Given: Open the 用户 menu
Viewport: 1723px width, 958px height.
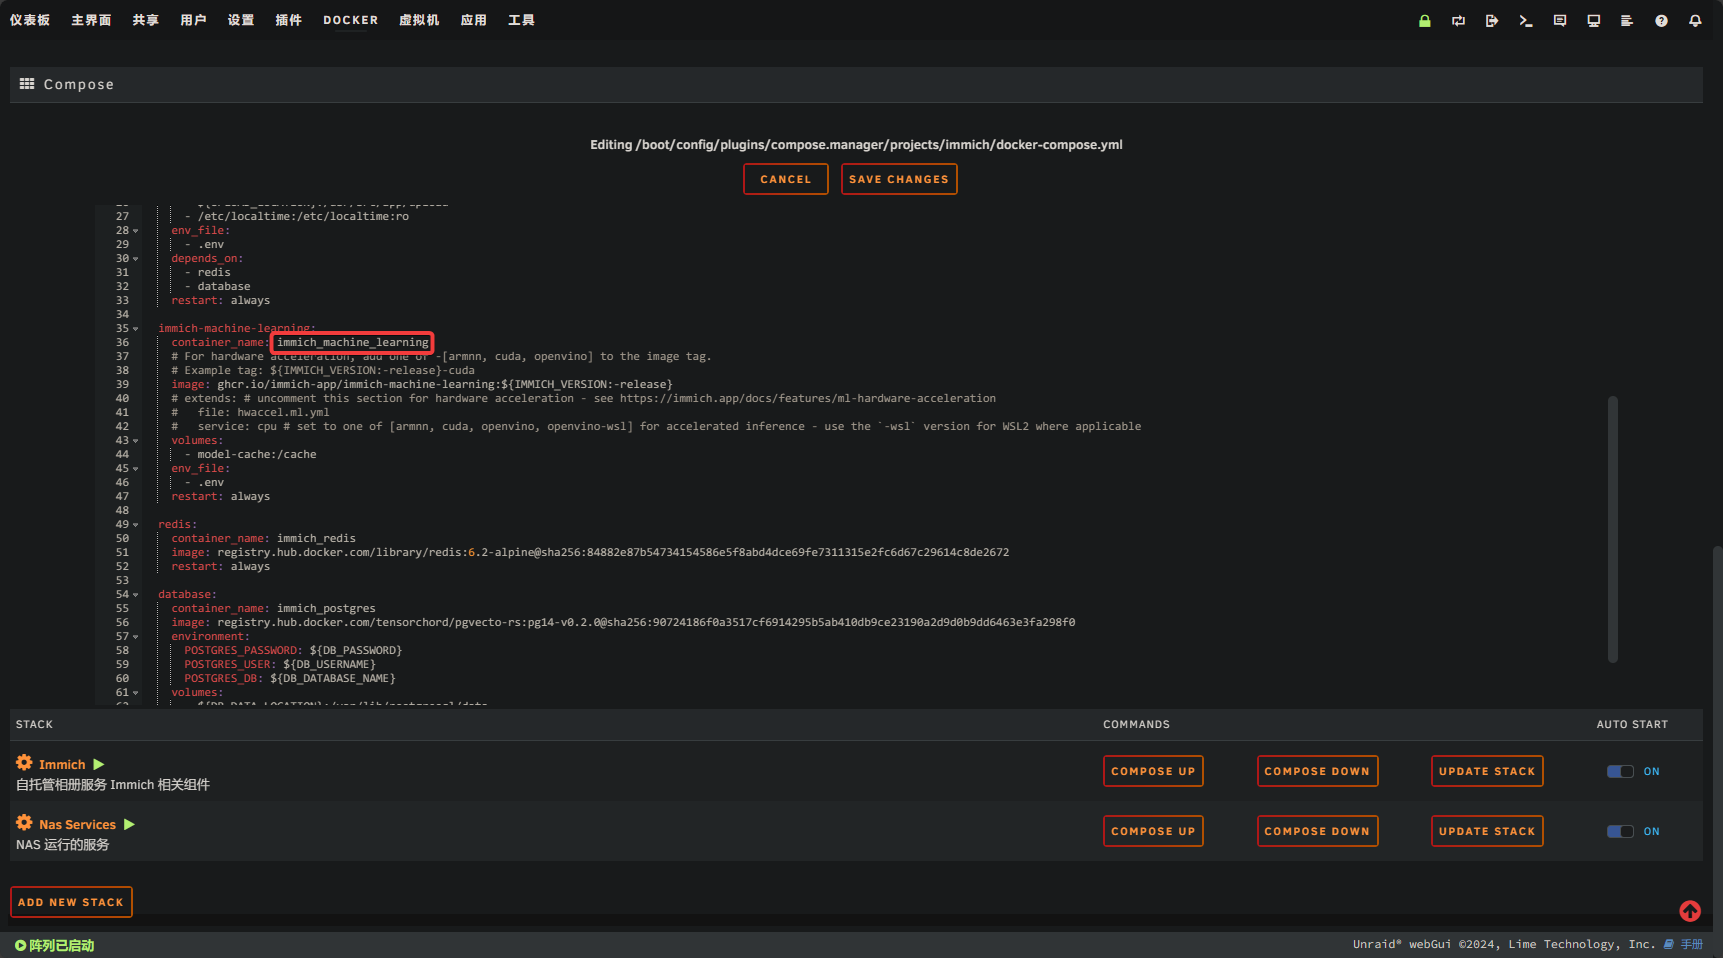Looking at the screenshot, I should (193, 20).
